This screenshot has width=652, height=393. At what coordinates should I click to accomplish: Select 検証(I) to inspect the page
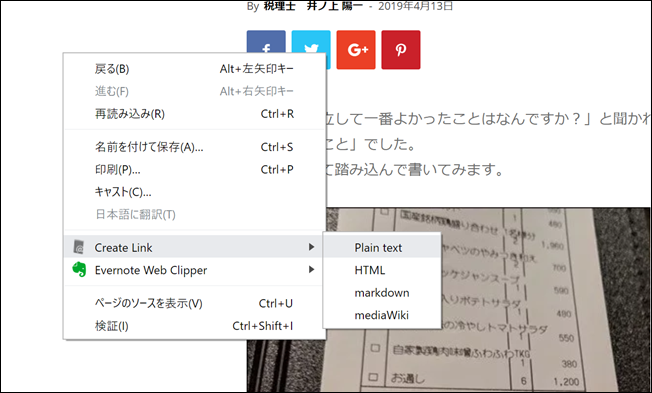194,326
